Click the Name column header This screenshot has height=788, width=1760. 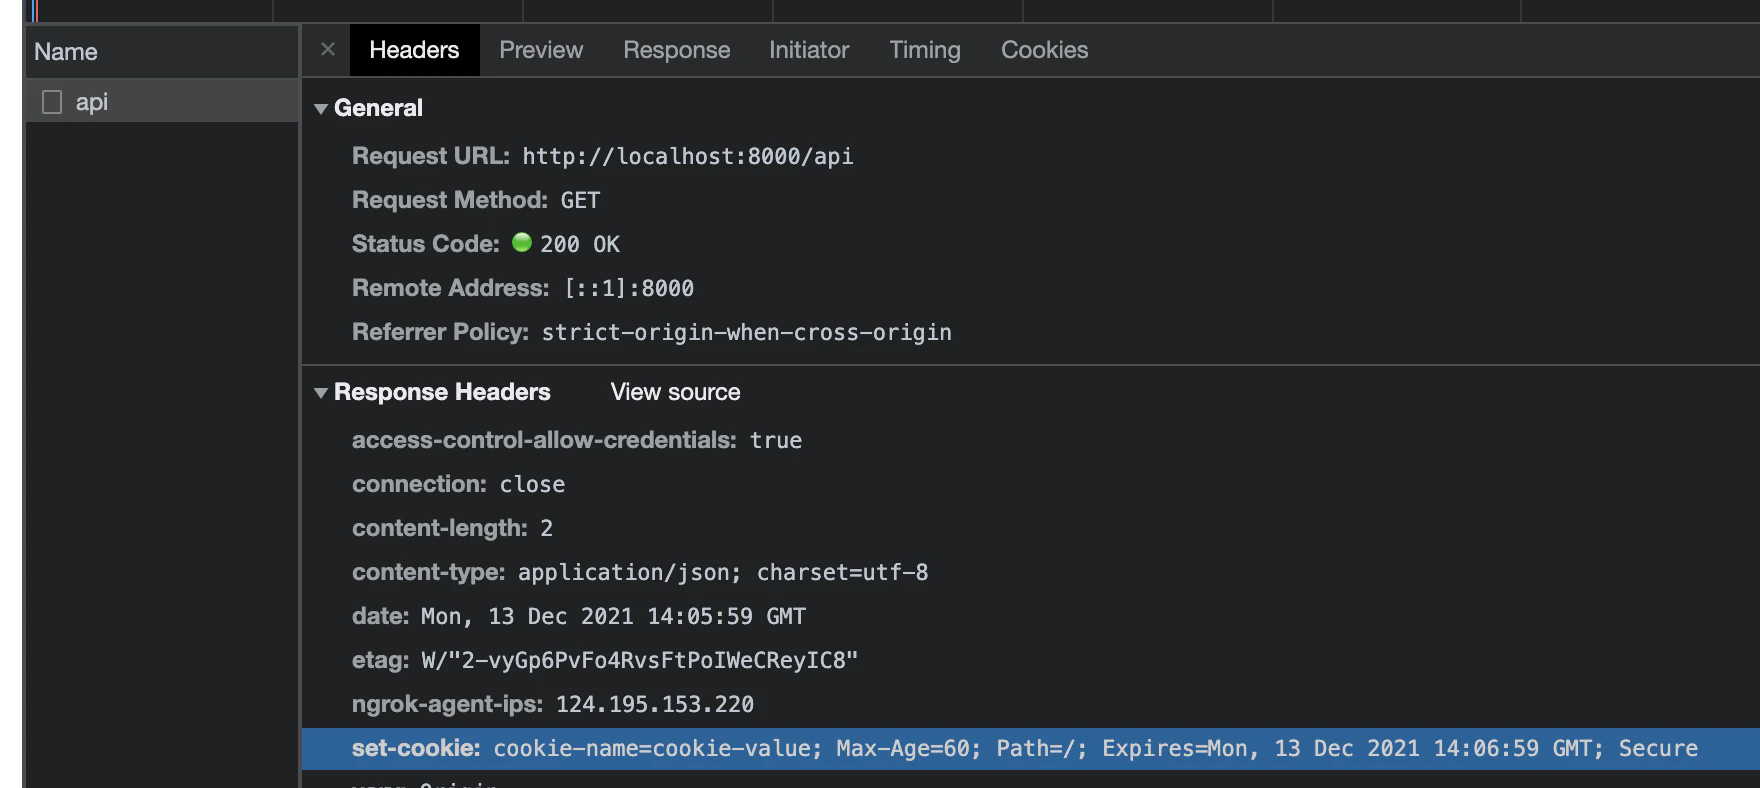click(162, 52)
